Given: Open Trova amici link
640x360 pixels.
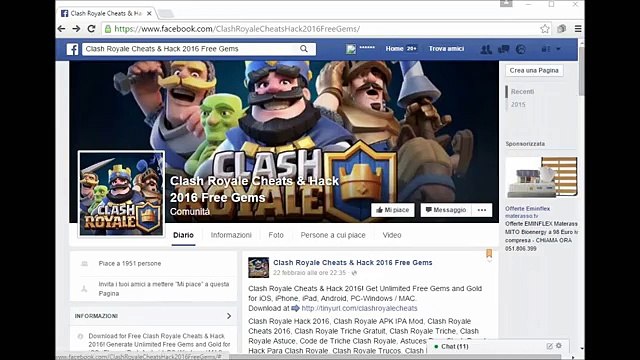Looking at the screenshot, I should [x=446, y=49].
